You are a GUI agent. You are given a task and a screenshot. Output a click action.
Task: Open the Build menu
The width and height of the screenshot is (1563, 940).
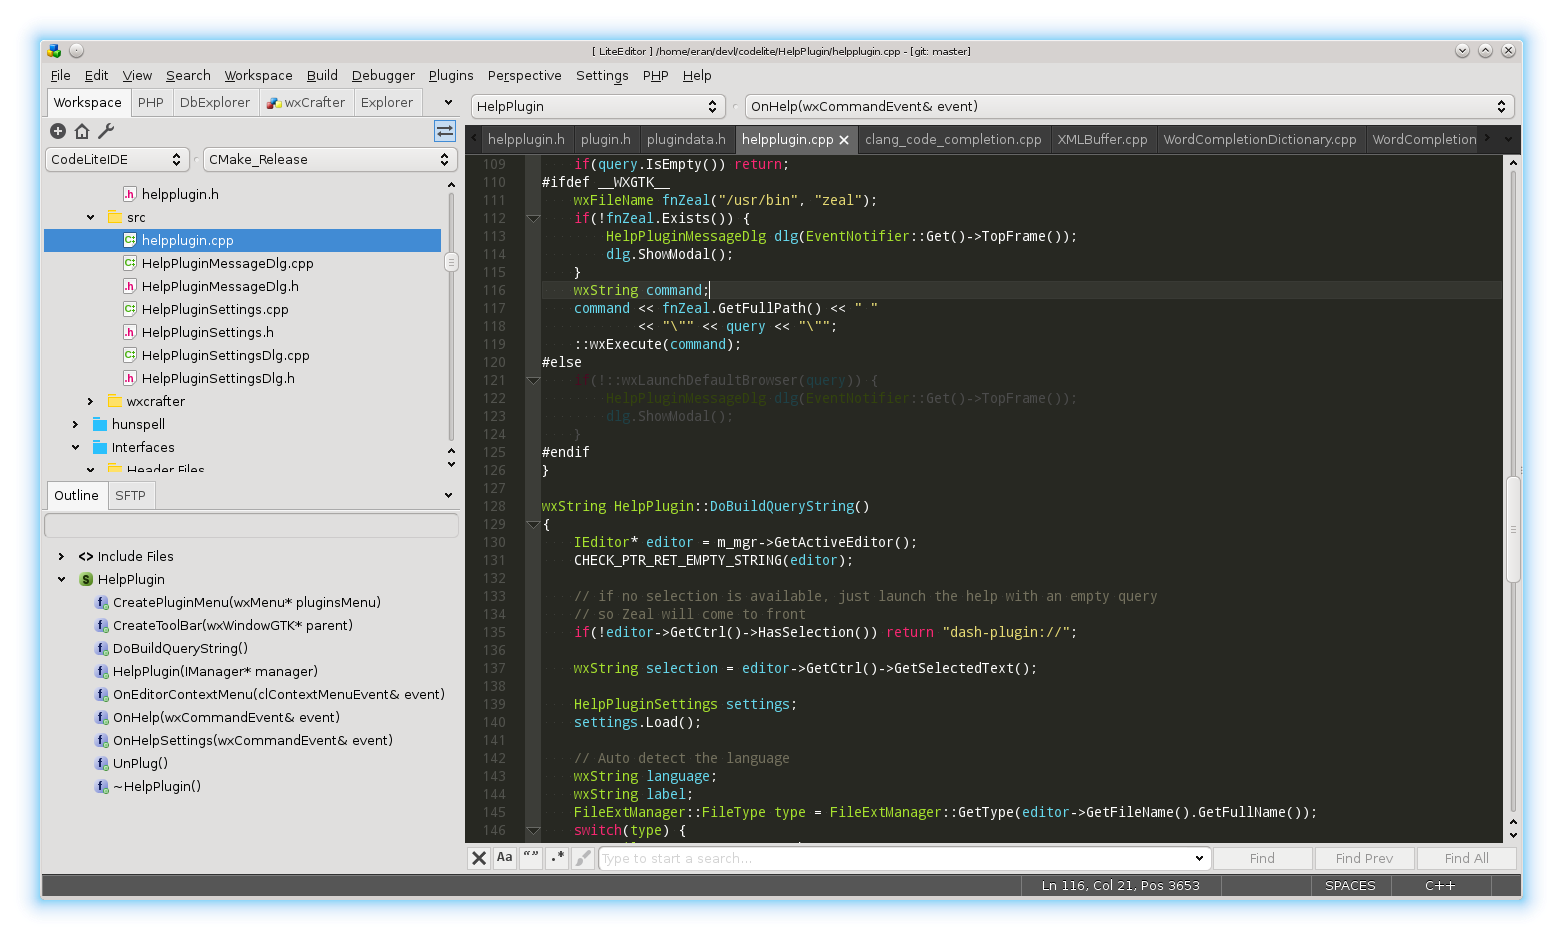tap(322, 75)
